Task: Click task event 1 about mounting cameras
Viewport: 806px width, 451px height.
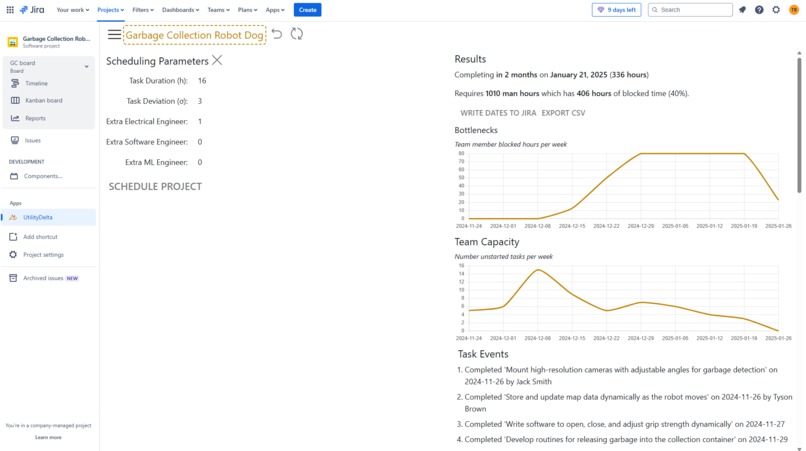Action: tap(620, 375)
